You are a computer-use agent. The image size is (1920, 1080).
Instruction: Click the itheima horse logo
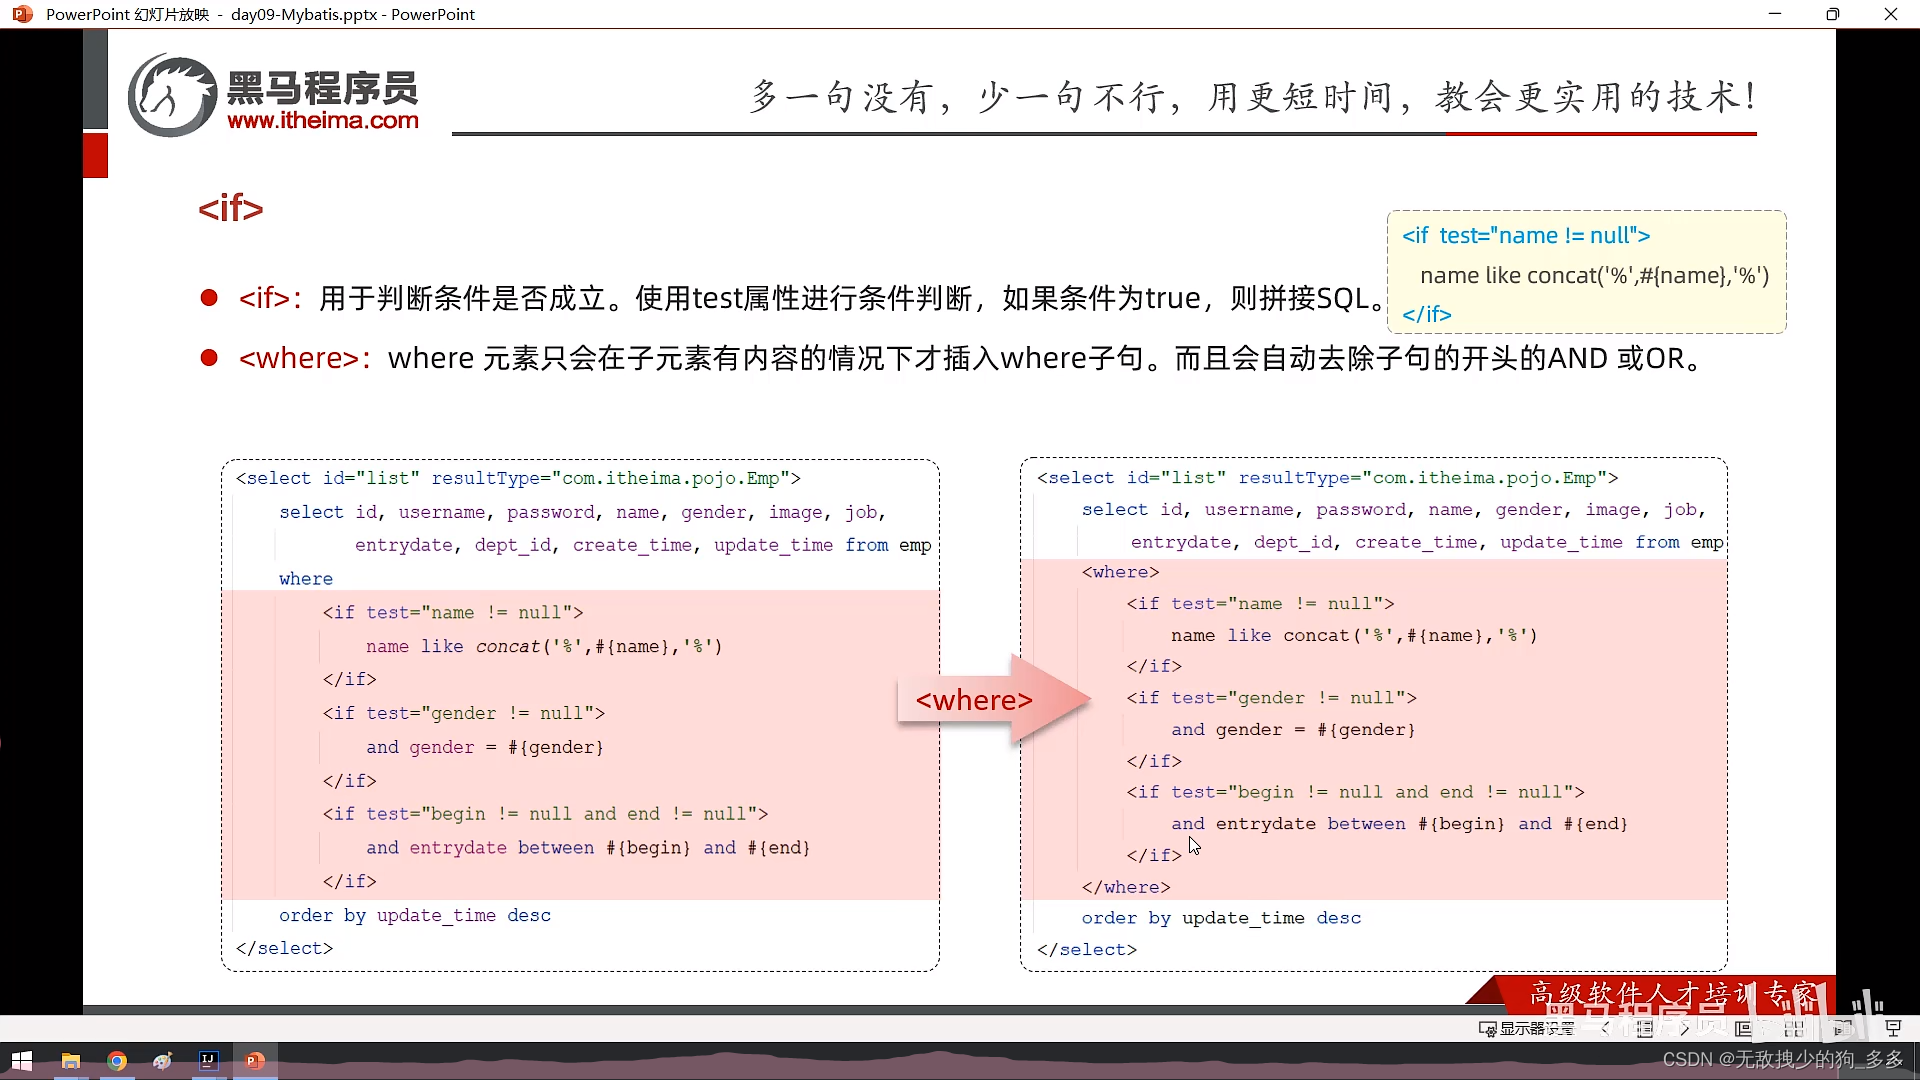172,96
